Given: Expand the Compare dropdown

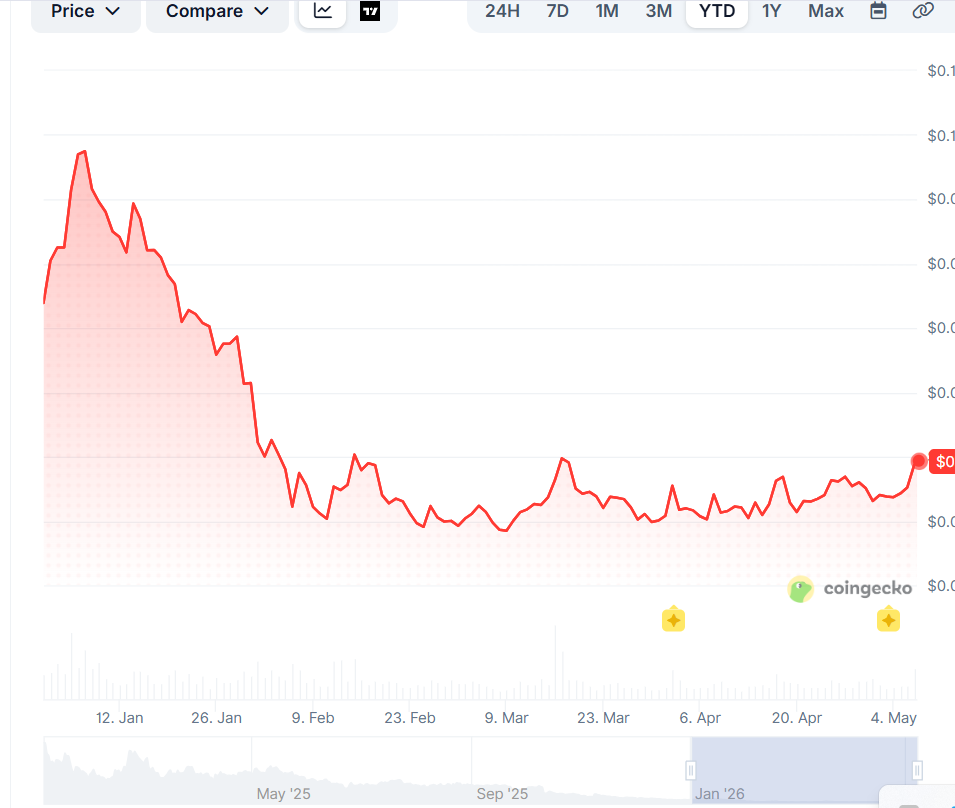Looking at the screenshot, I should pos(217,12).
